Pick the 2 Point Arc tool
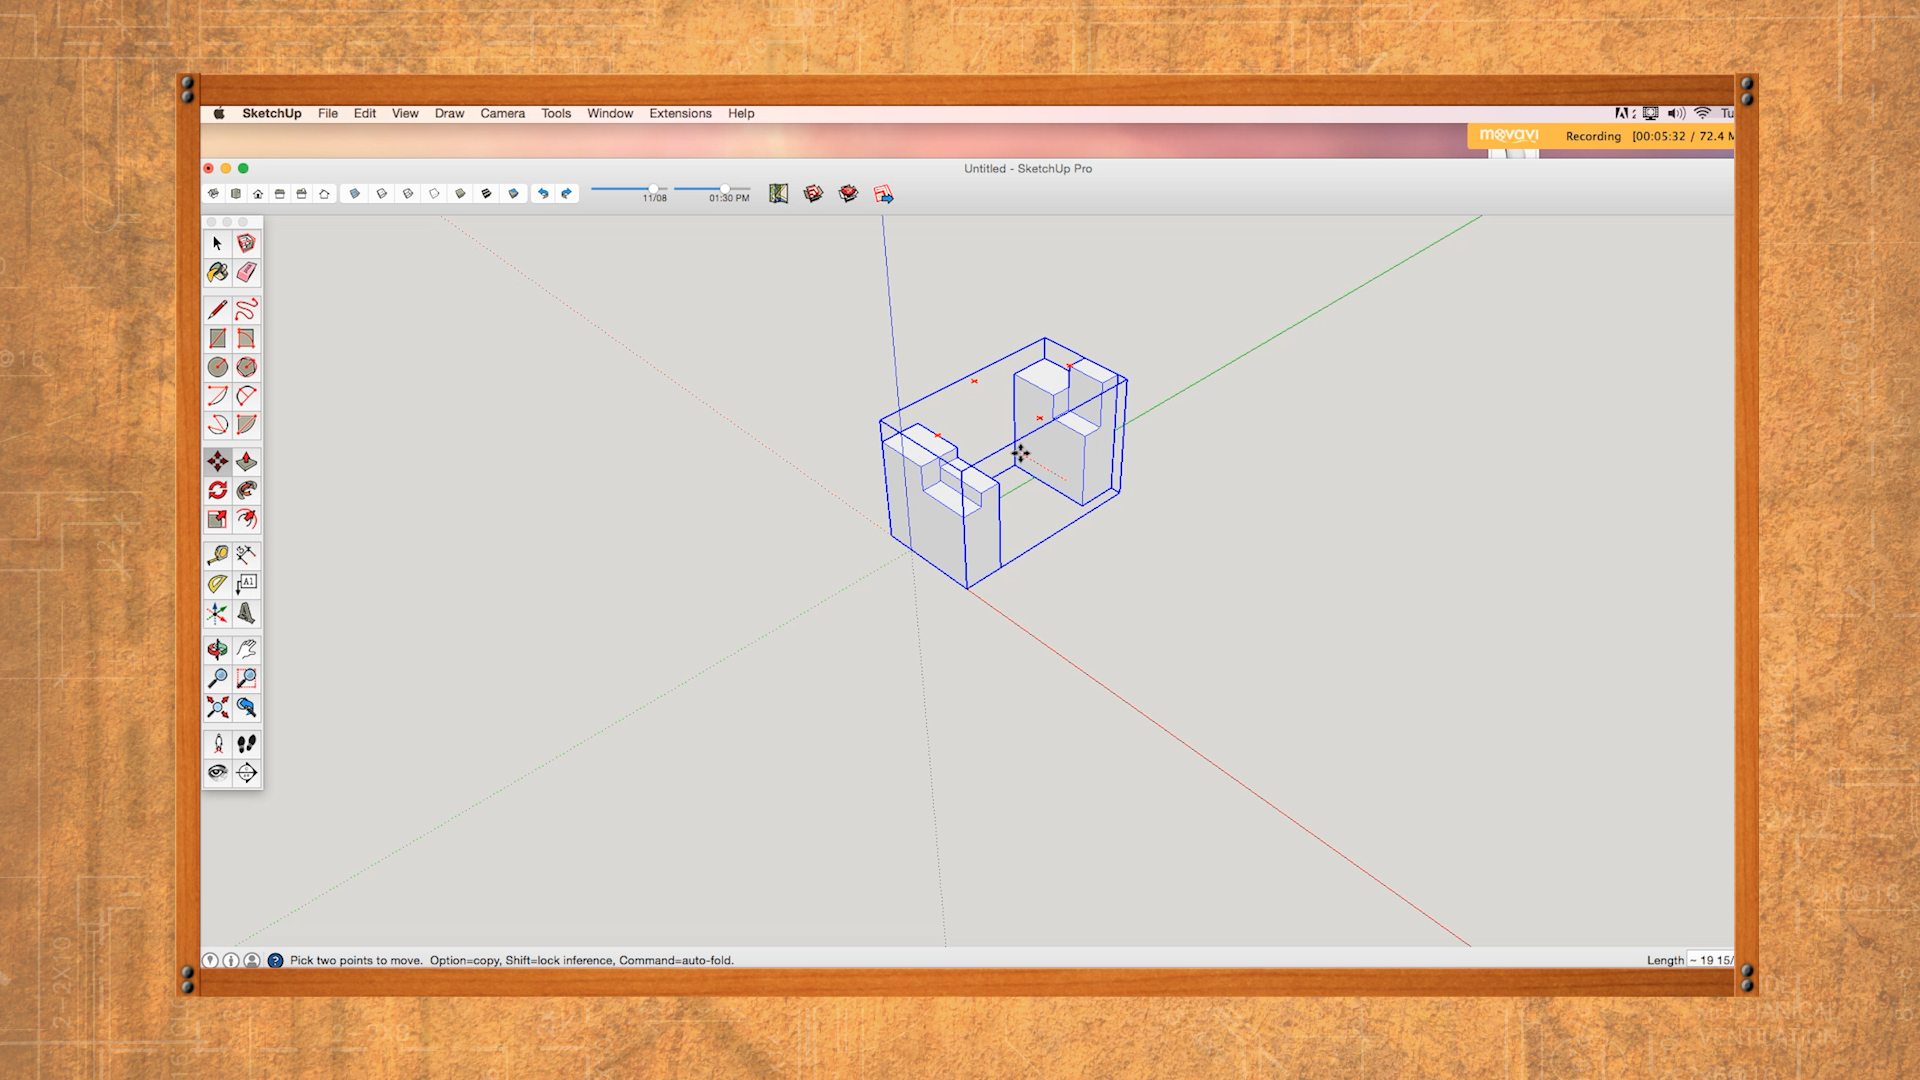This screenshot has height=1080, width=1920. [246, 396]
